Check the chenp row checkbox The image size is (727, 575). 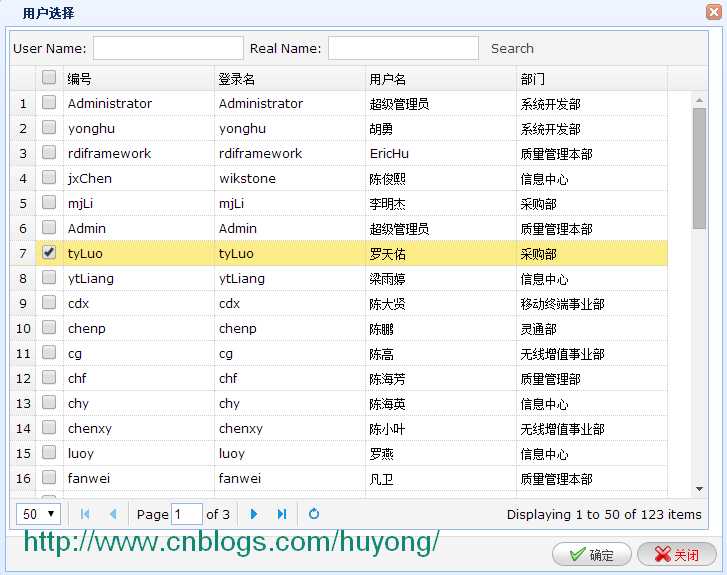[x=49, y=328]
